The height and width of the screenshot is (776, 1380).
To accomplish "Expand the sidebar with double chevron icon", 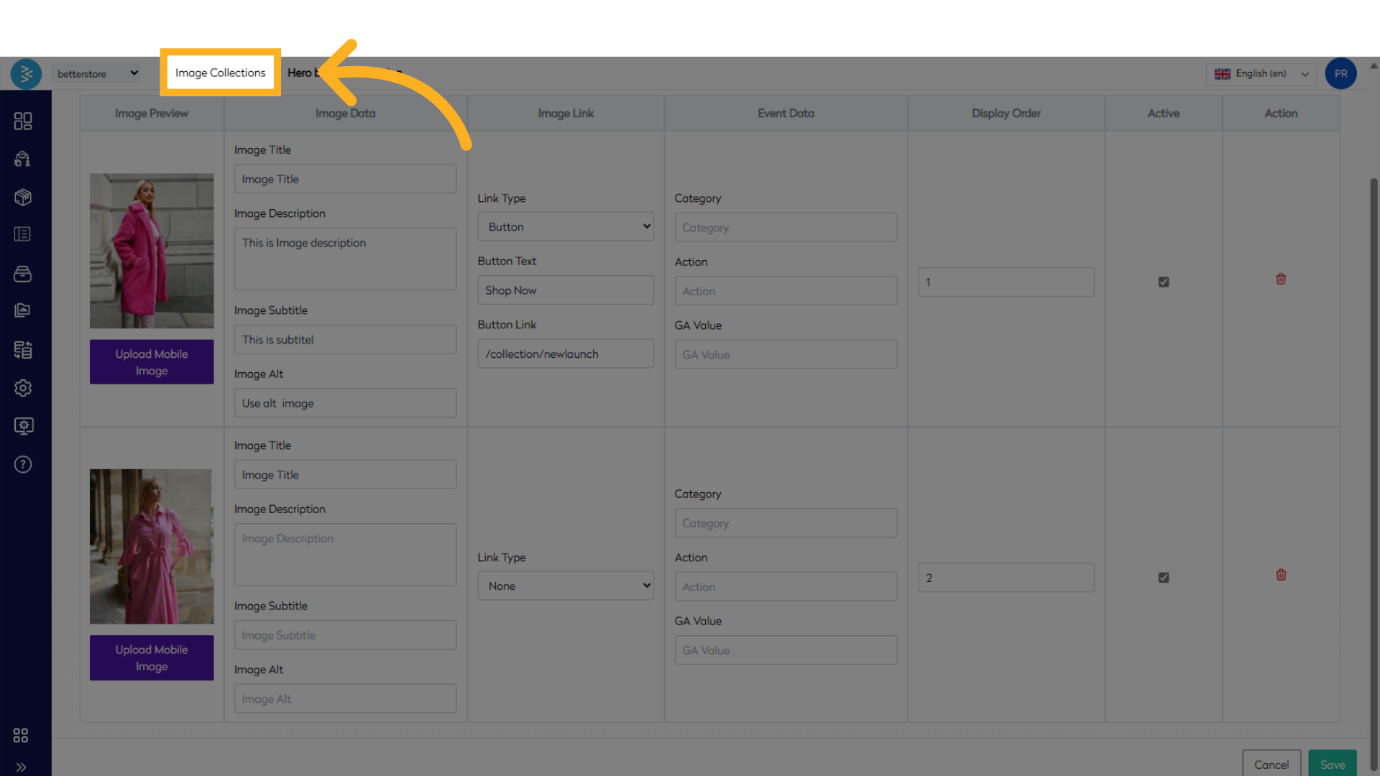I will click(x=21, y=767).
